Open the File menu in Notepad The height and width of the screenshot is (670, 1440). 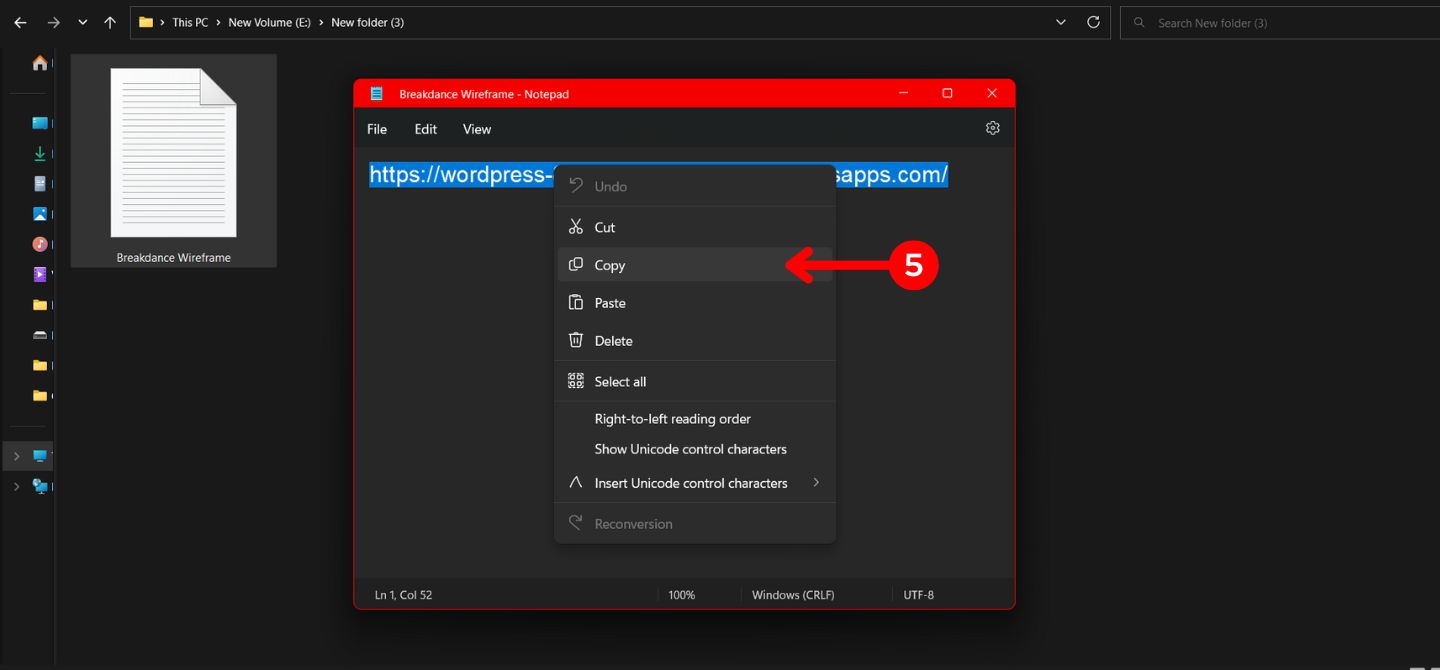pyautogui.click(x=376, y=128)
